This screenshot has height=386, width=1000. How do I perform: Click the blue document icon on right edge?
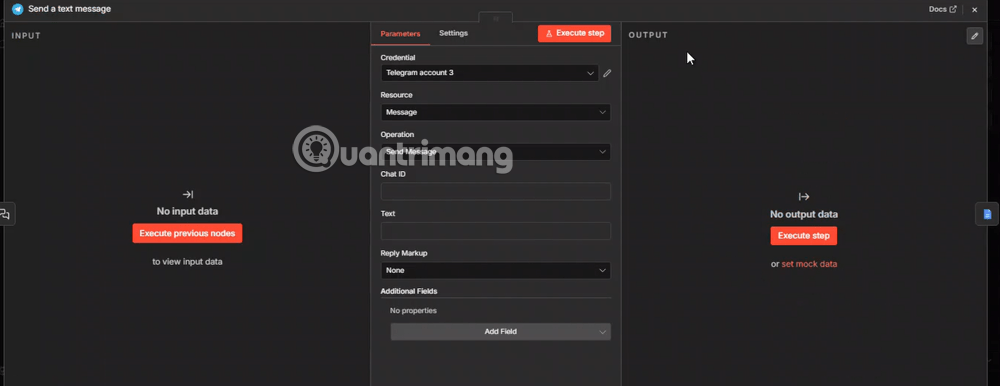pos(987,214)
